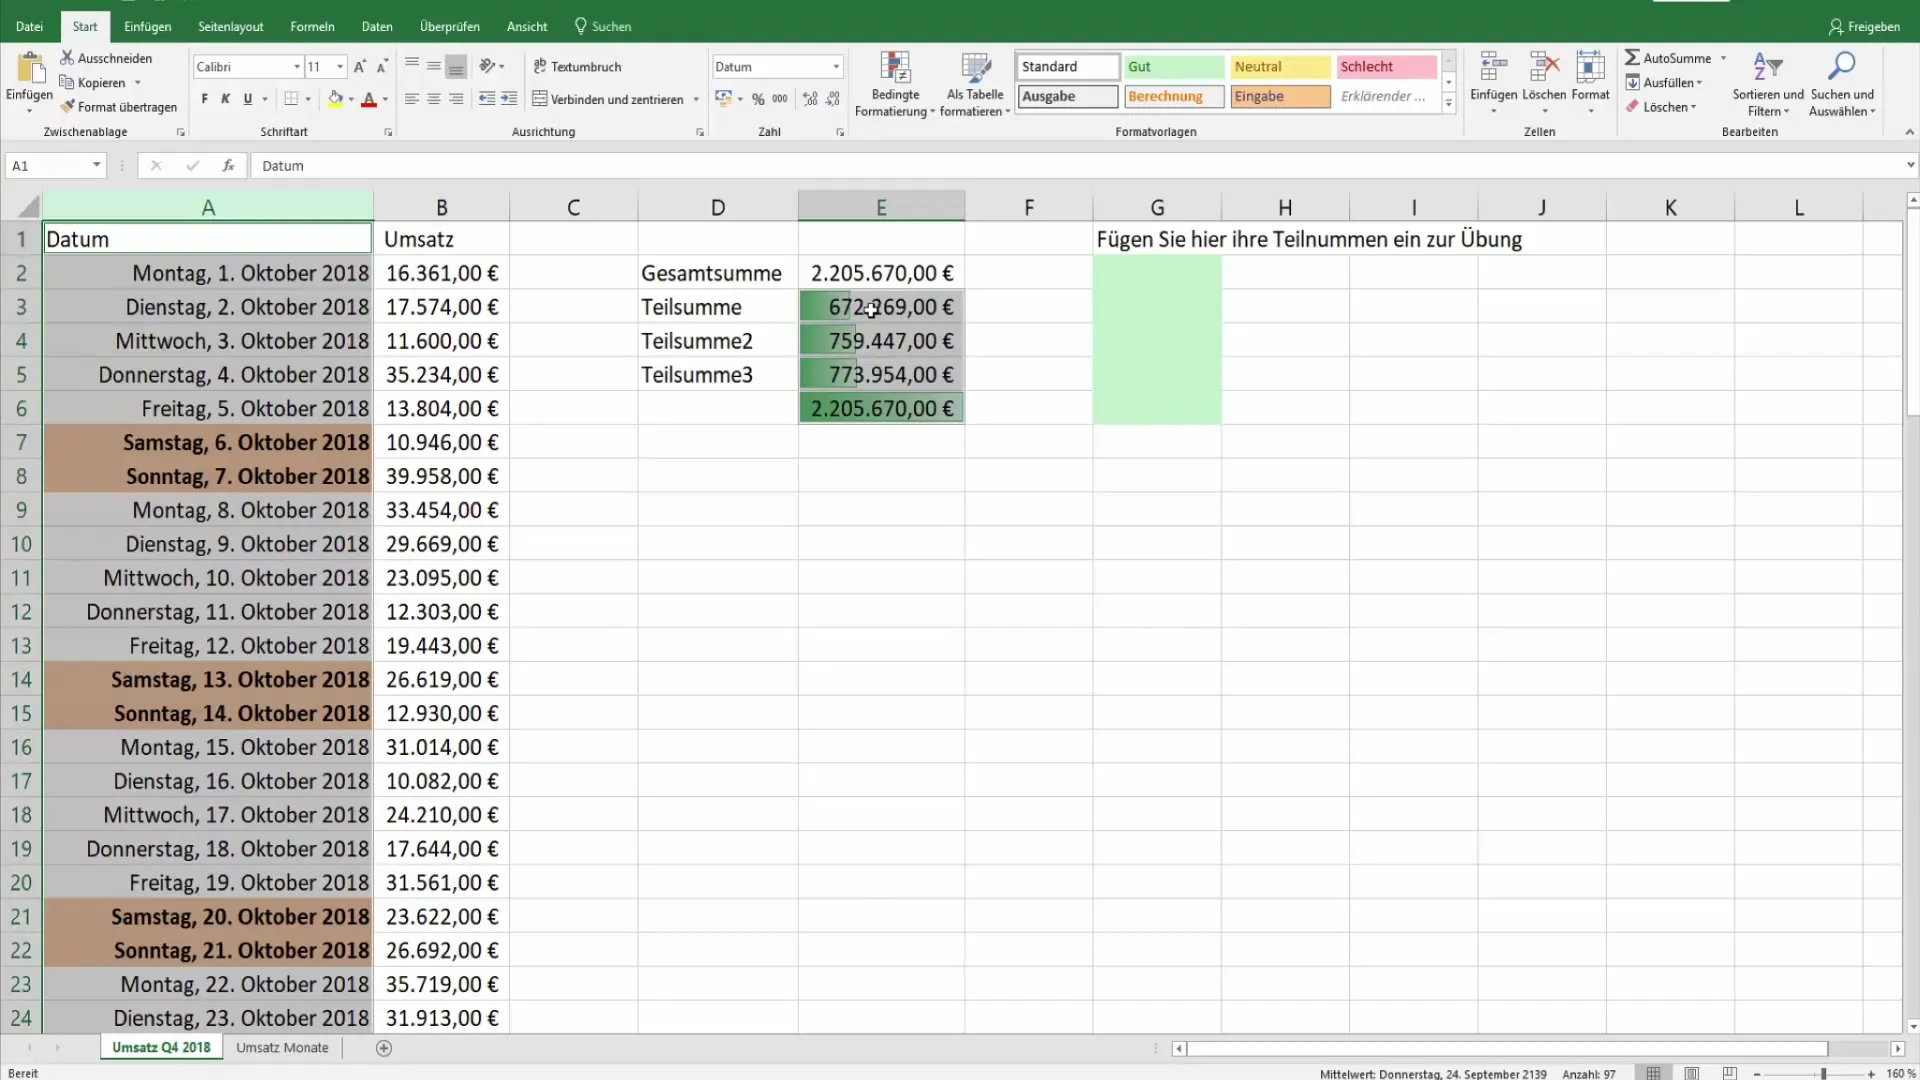Align cell text left
The height and width of the screenshot is (1080, 1920).
pyautogui.click(x=412, y=99)
